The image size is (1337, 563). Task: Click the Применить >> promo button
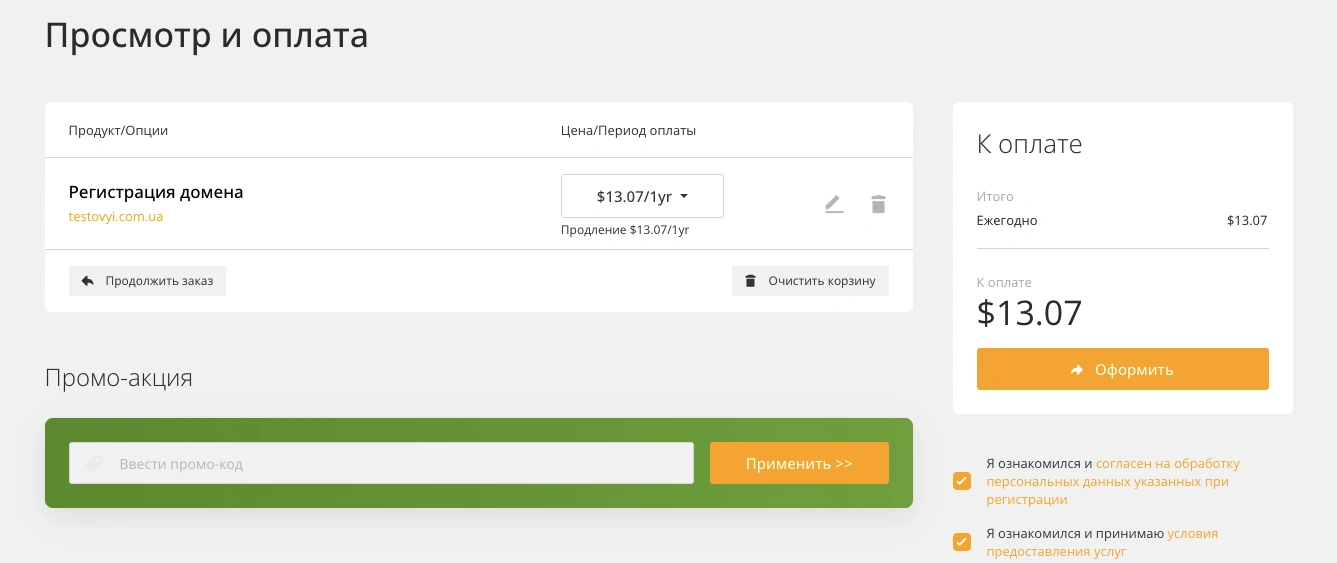click(799, 463)
